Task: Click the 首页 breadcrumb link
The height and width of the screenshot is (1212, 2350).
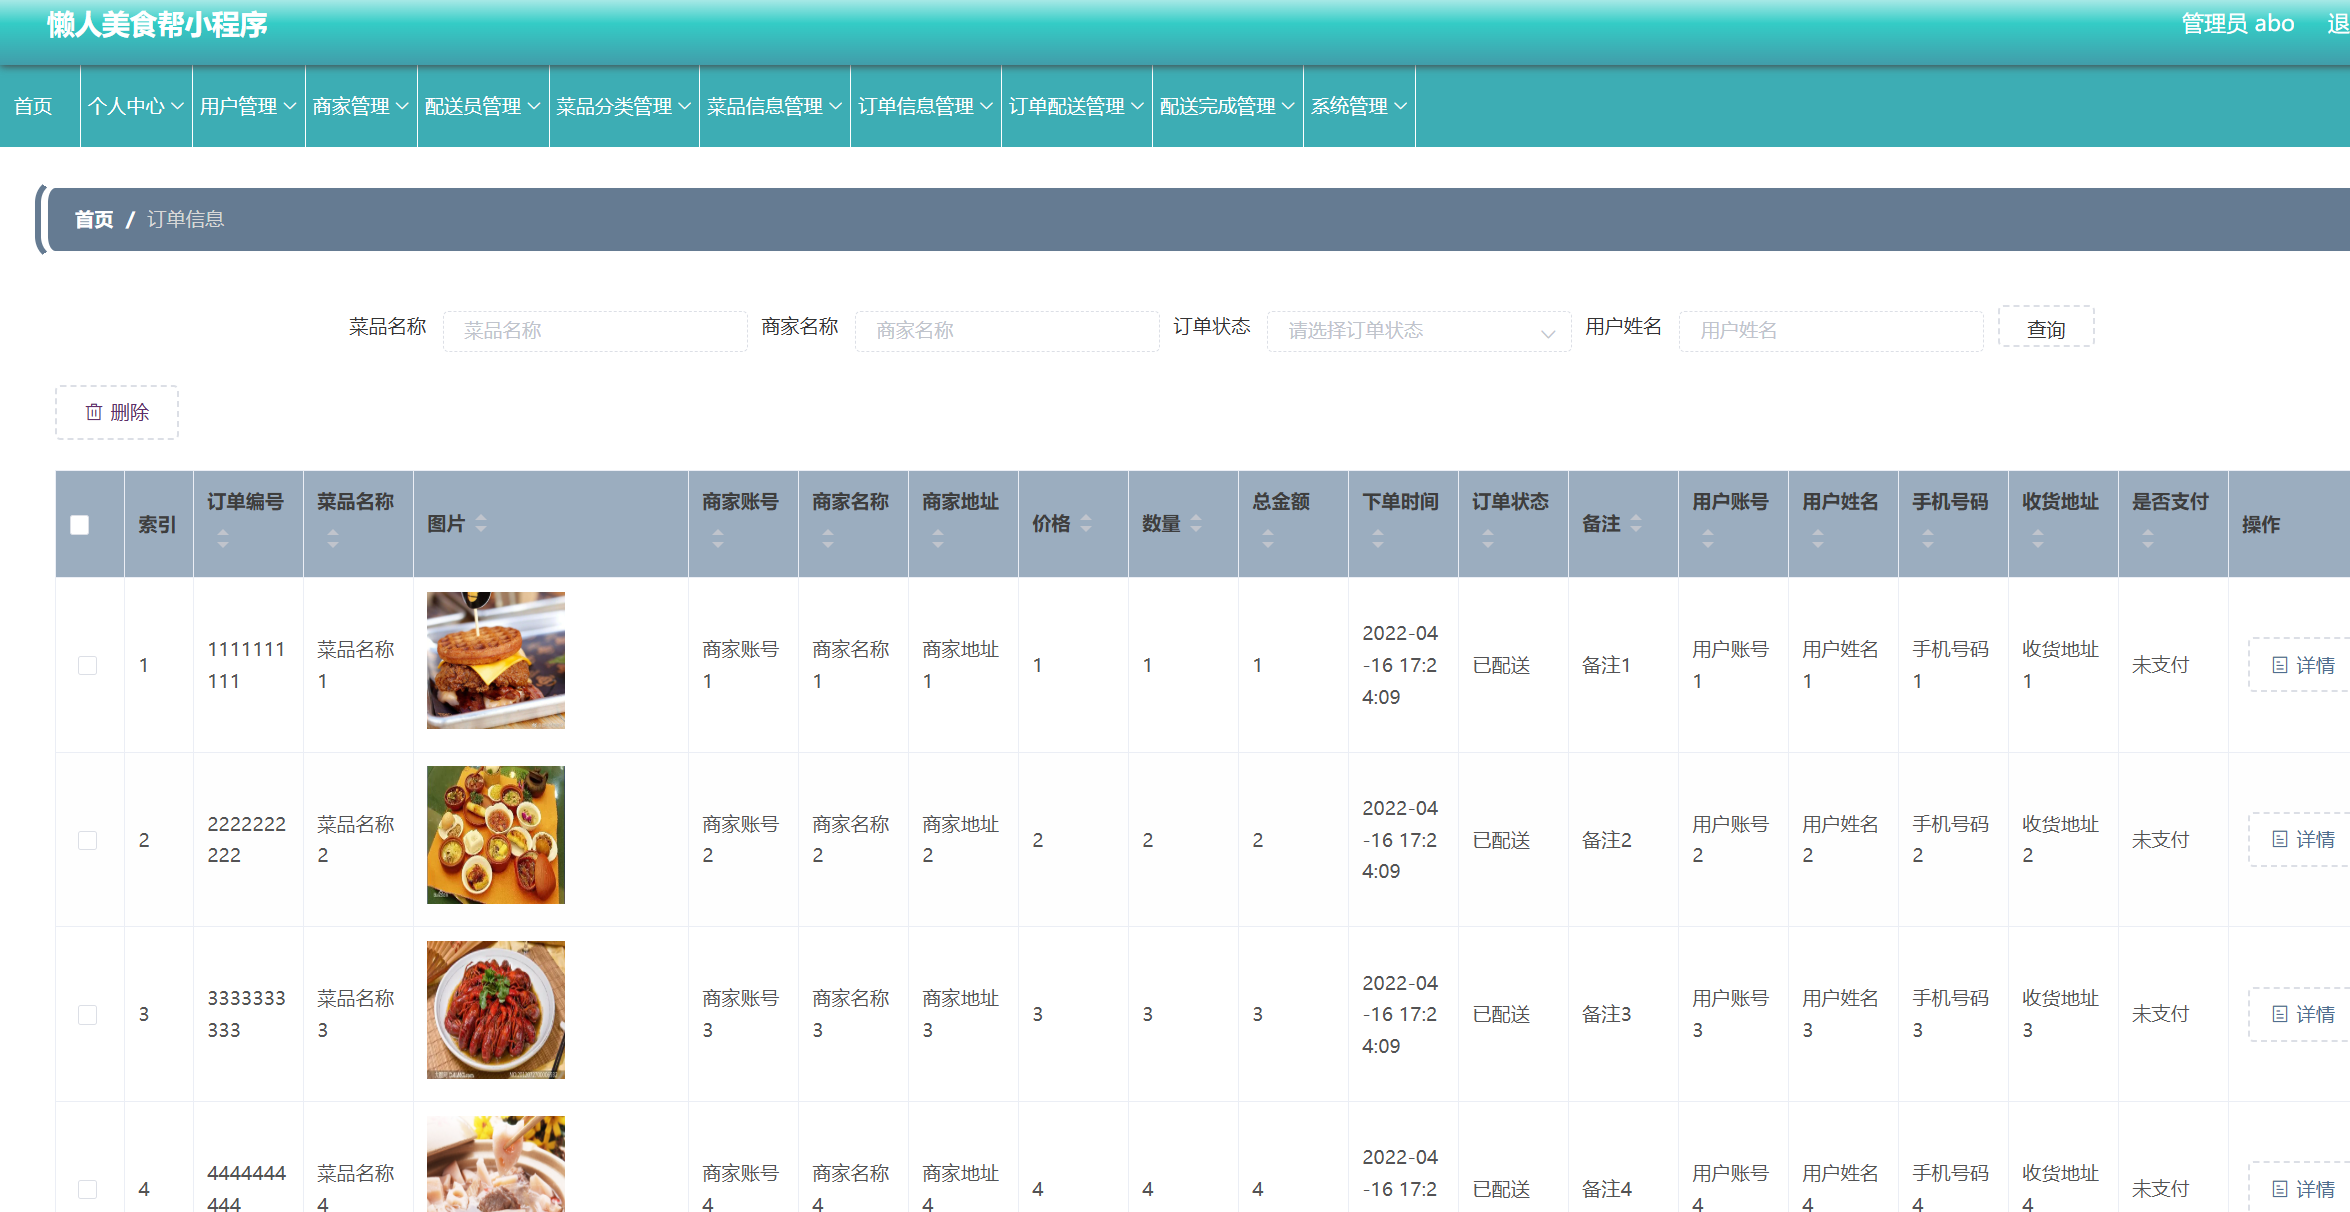Action: [x=93, y=218]
